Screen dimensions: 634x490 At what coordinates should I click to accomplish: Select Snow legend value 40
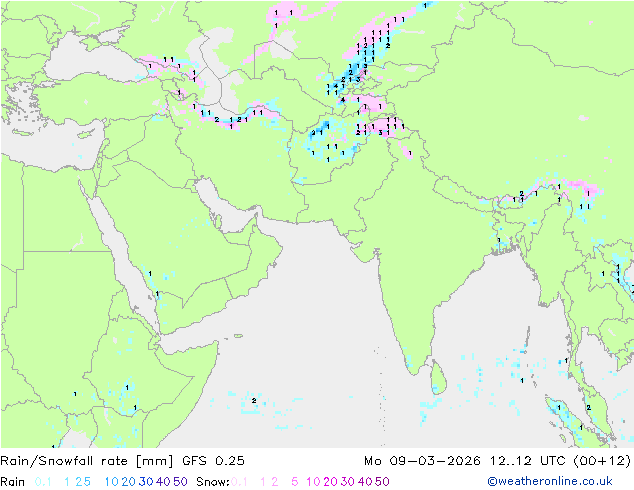point(365,482)
